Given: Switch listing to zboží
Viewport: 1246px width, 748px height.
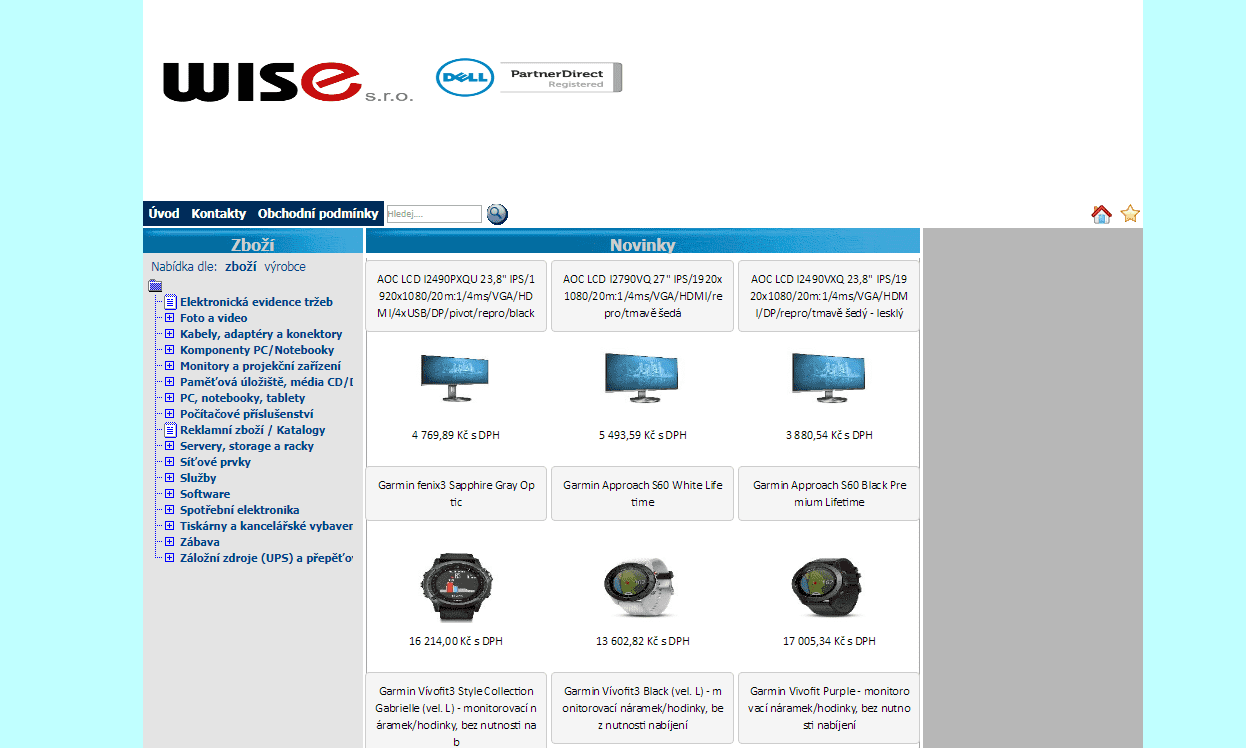Looking at the screenshot, I should (x=240, y=267).
